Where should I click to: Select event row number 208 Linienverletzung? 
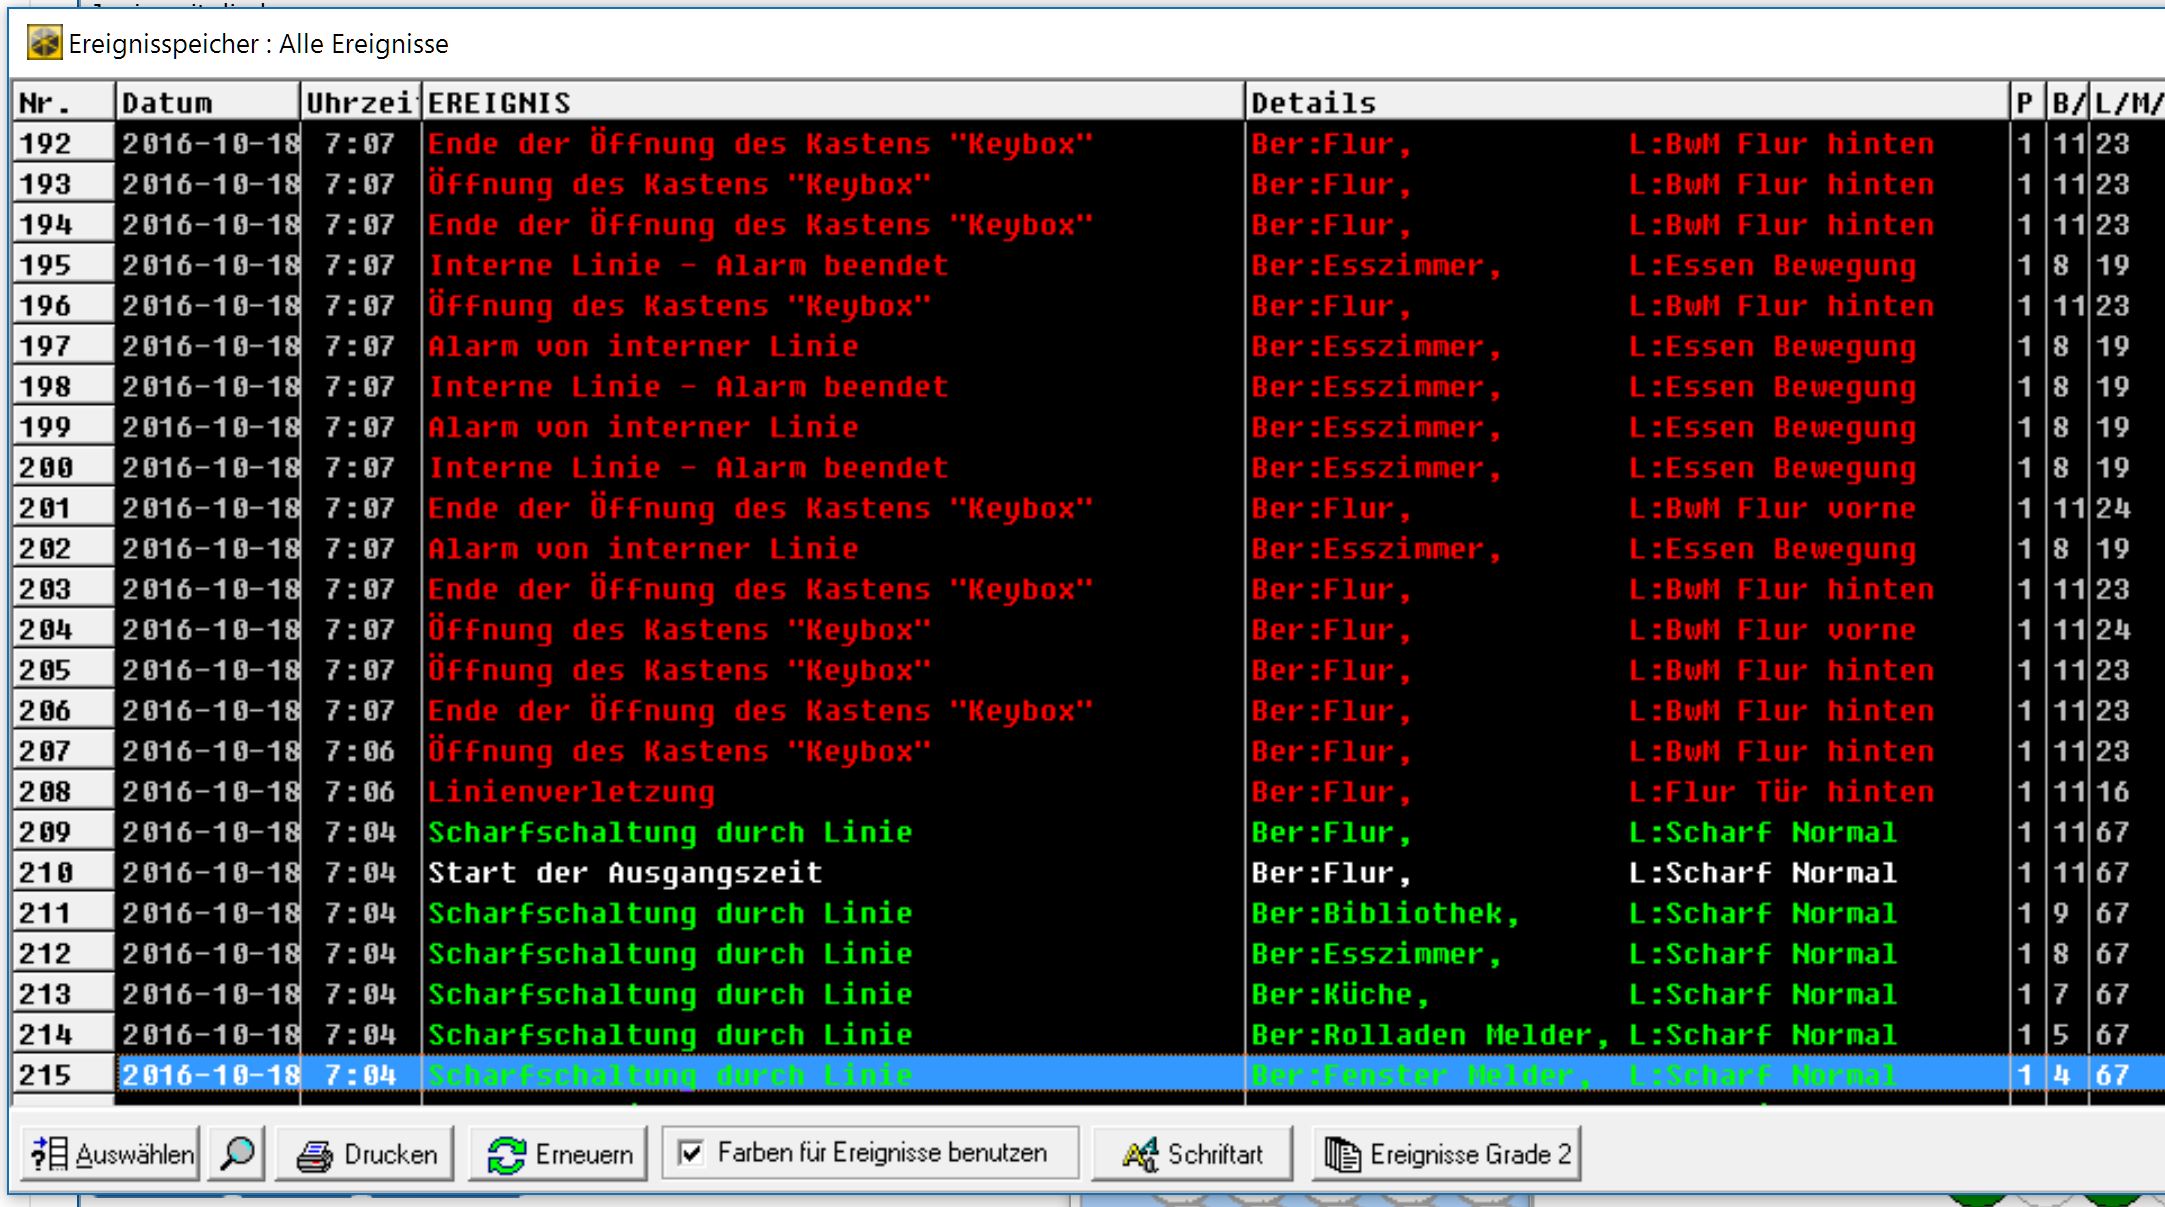click(571, 792)
